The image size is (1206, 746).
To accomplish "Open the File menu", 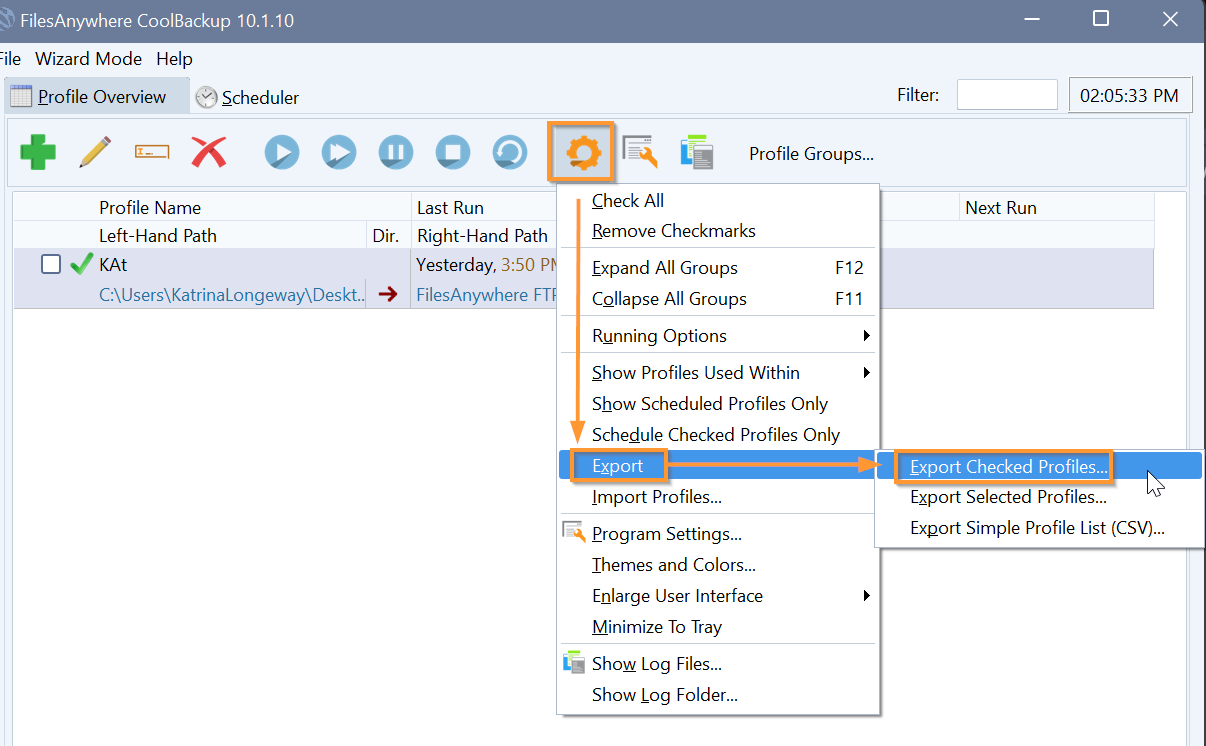I will [x=11, y=59].
